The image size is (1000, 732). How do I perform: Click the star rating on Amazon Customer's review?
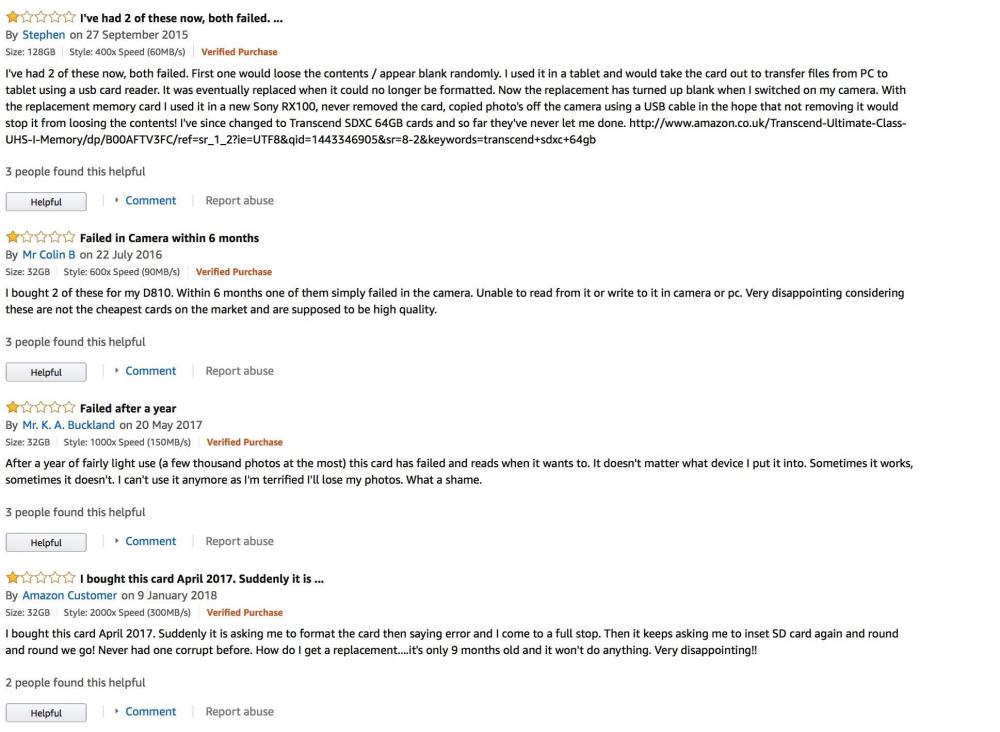point(40,578)
